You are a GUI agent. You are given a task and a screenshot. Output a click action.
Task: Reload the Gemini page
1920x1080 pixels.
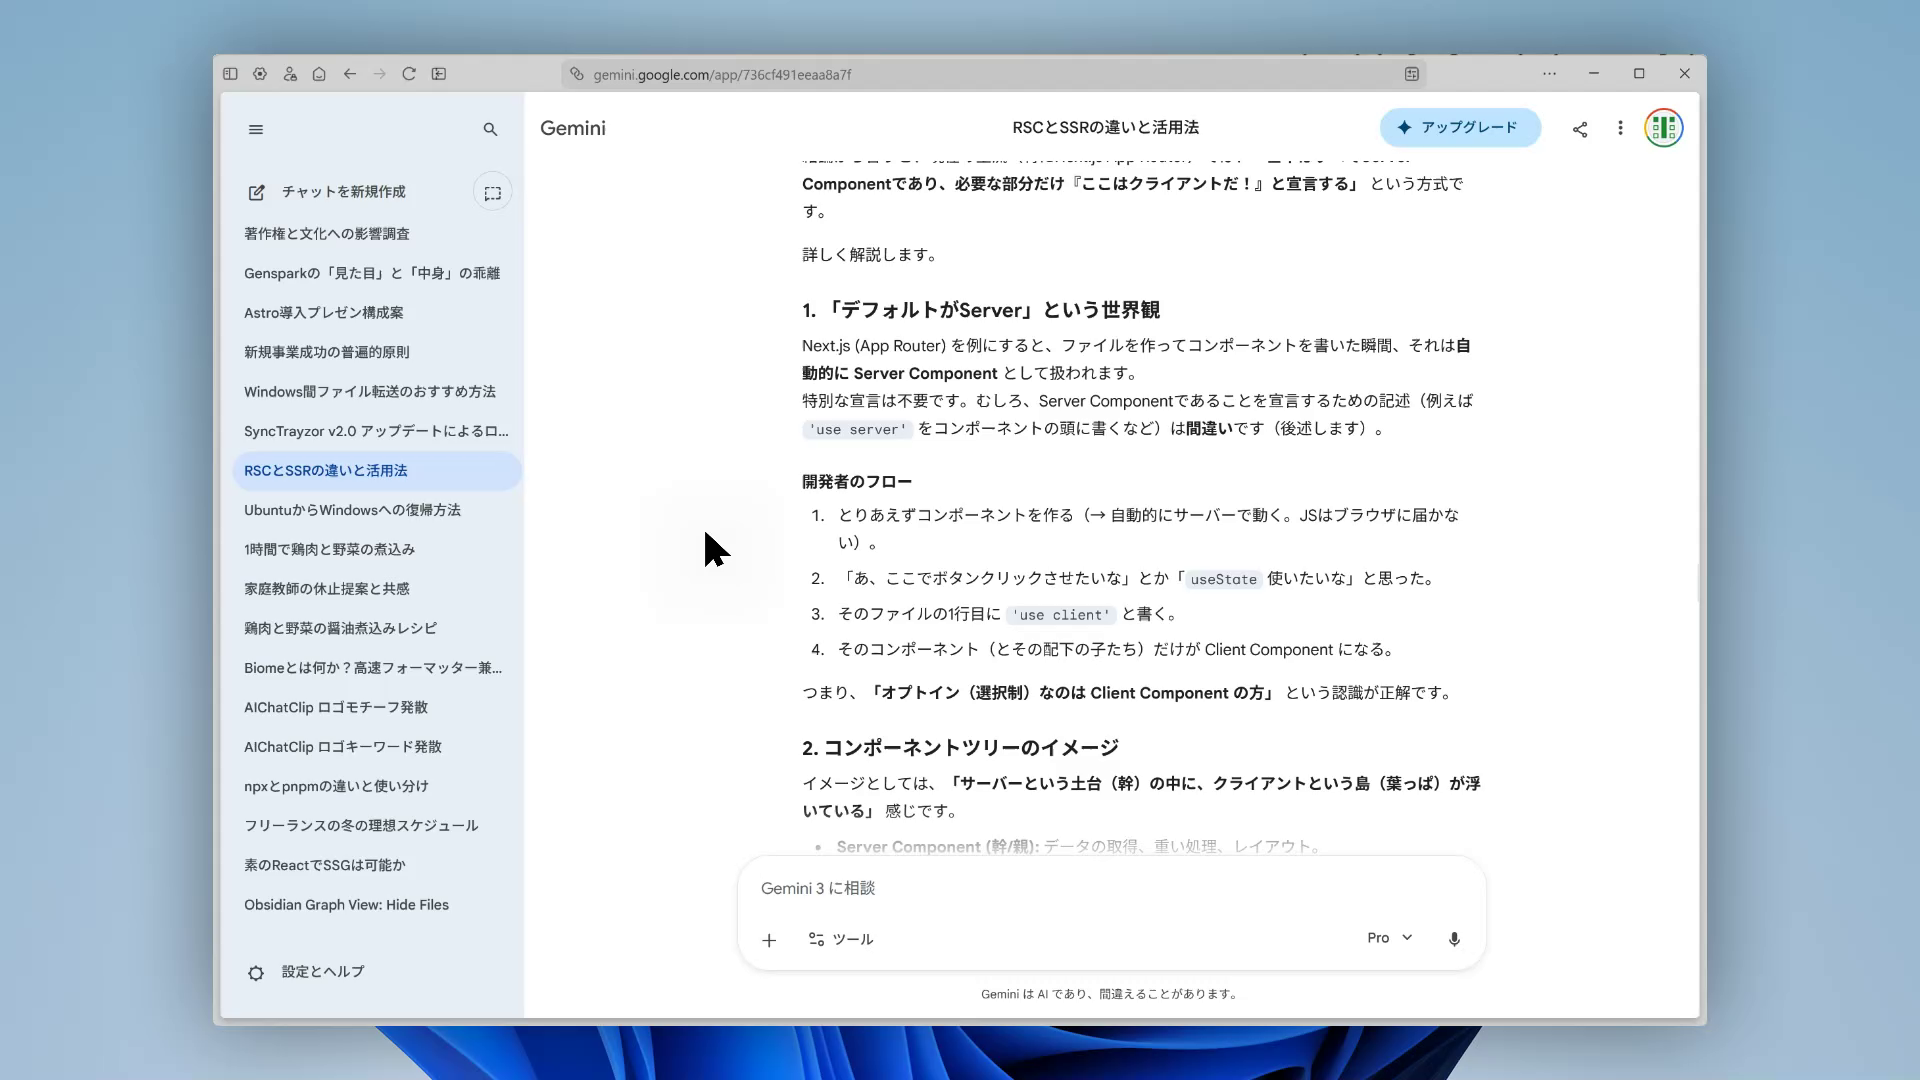409,74
